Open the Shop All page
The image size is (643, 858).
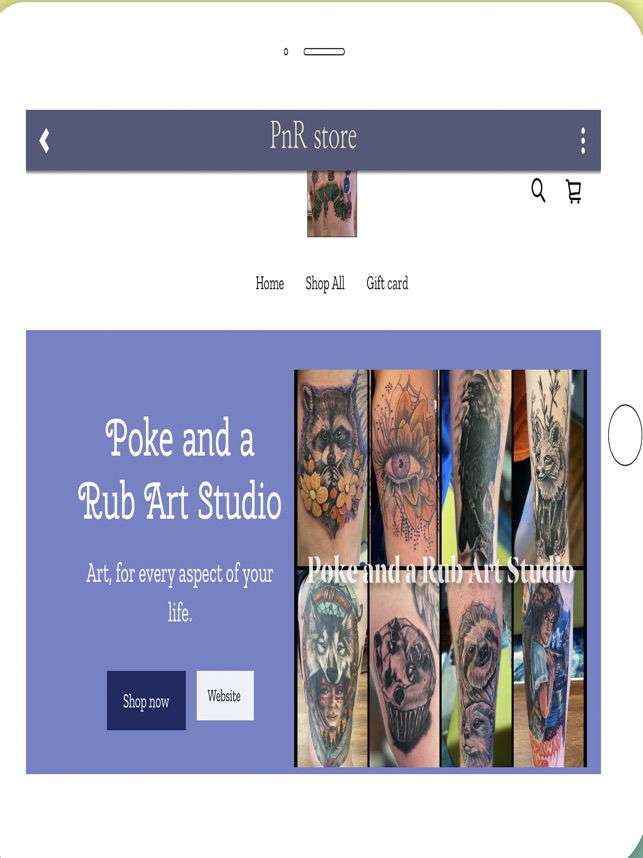[x=325, y=283]
